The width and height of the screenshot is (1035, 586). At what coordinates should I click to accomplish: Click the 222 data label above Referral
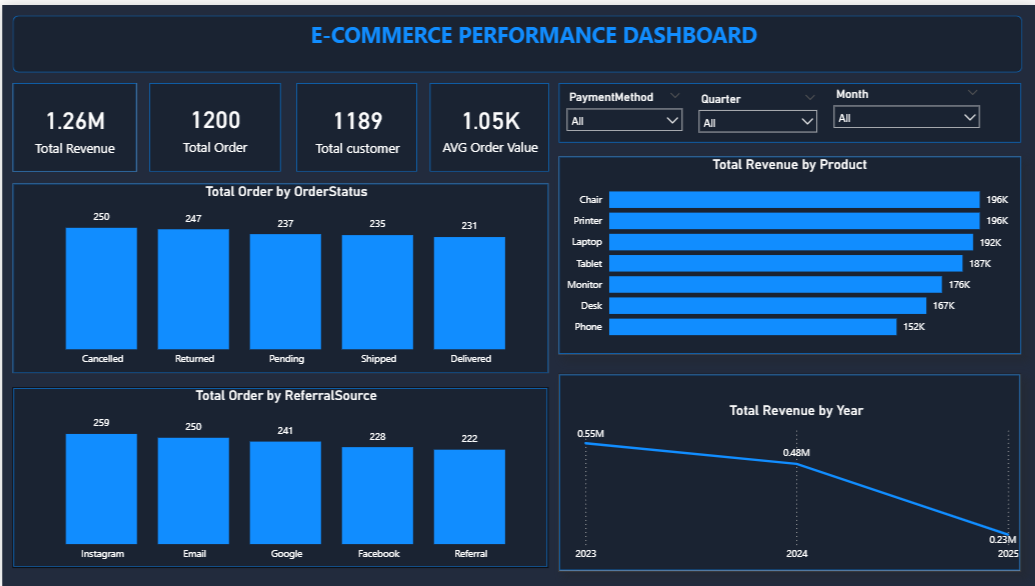coord(469,438)
